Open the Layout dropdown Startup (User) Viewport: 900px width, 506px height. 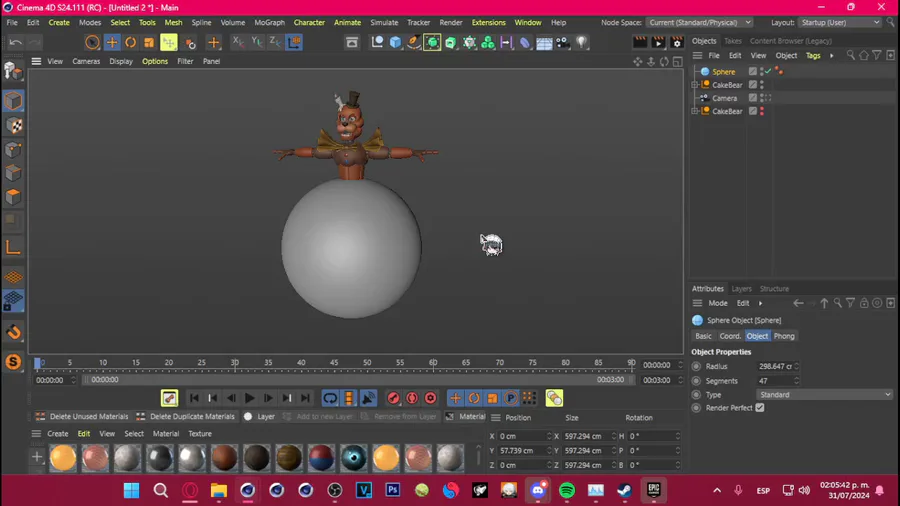point(840,22)
